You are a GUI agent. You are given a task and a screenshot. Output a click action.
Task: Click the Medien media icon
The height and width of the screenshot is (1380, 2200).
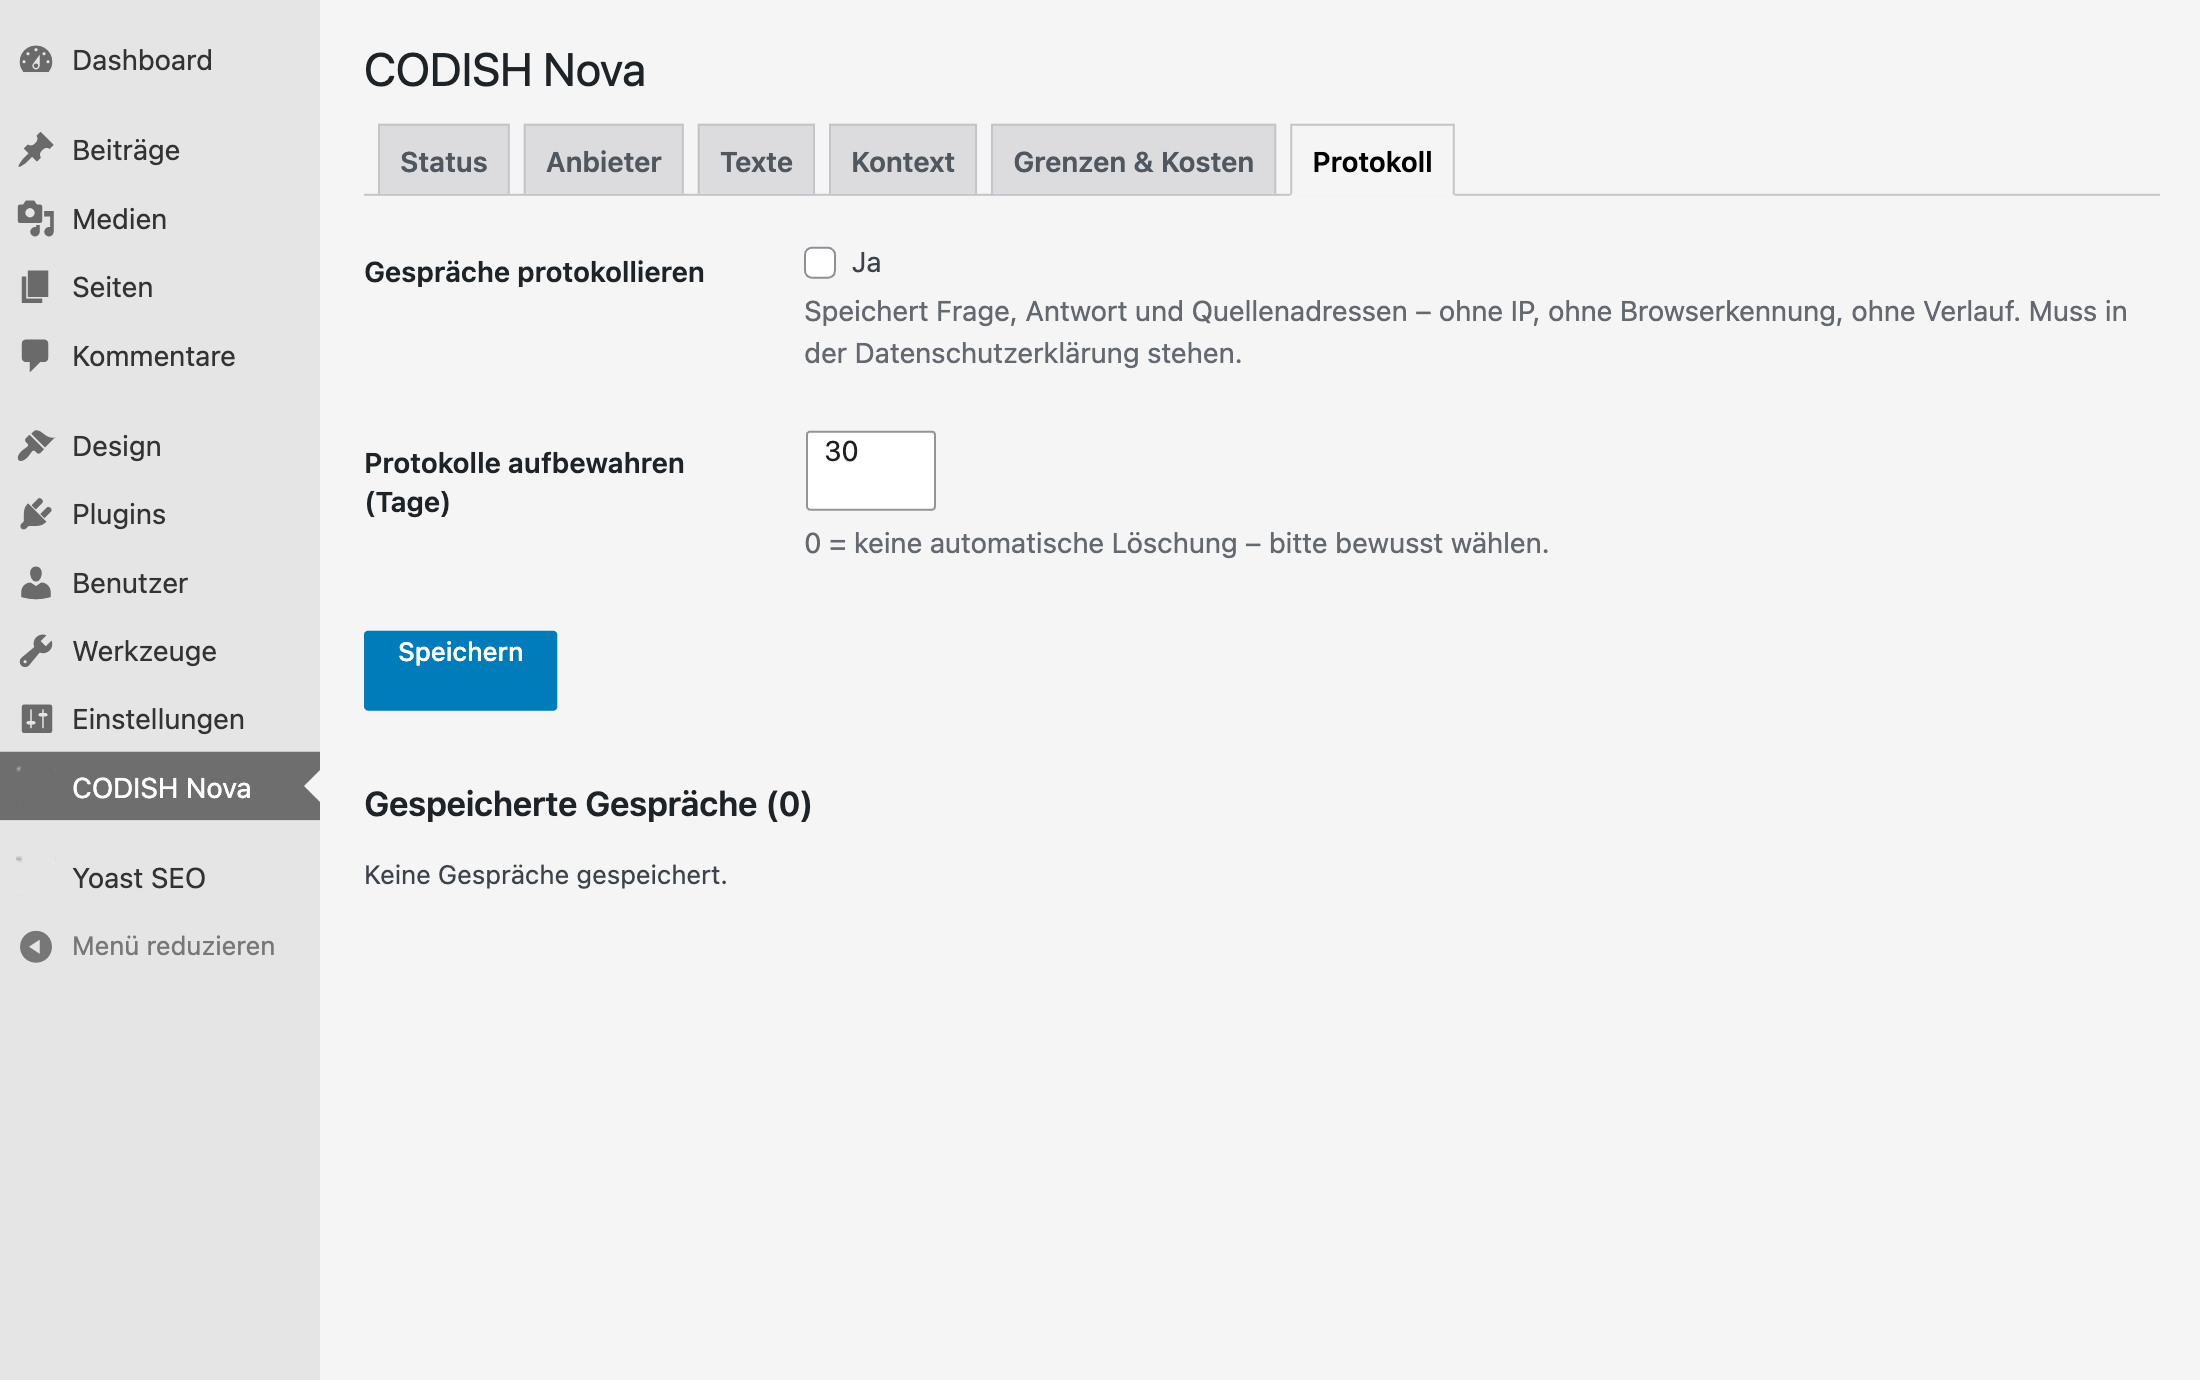[x=36, y=219]
